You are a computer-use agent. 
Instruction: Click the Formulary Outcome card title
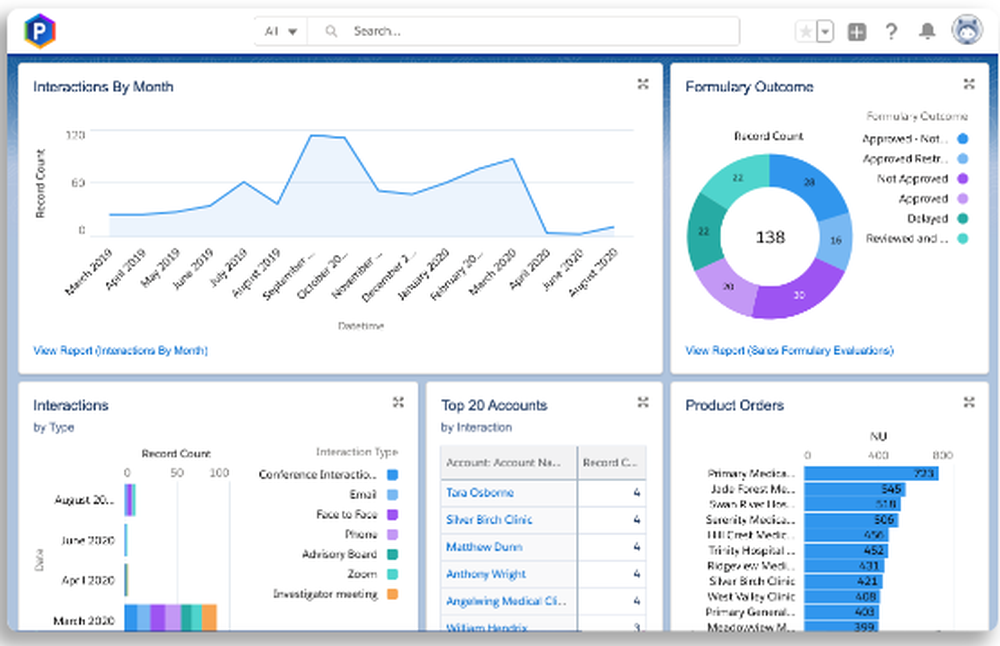click(x=749, y=87)
